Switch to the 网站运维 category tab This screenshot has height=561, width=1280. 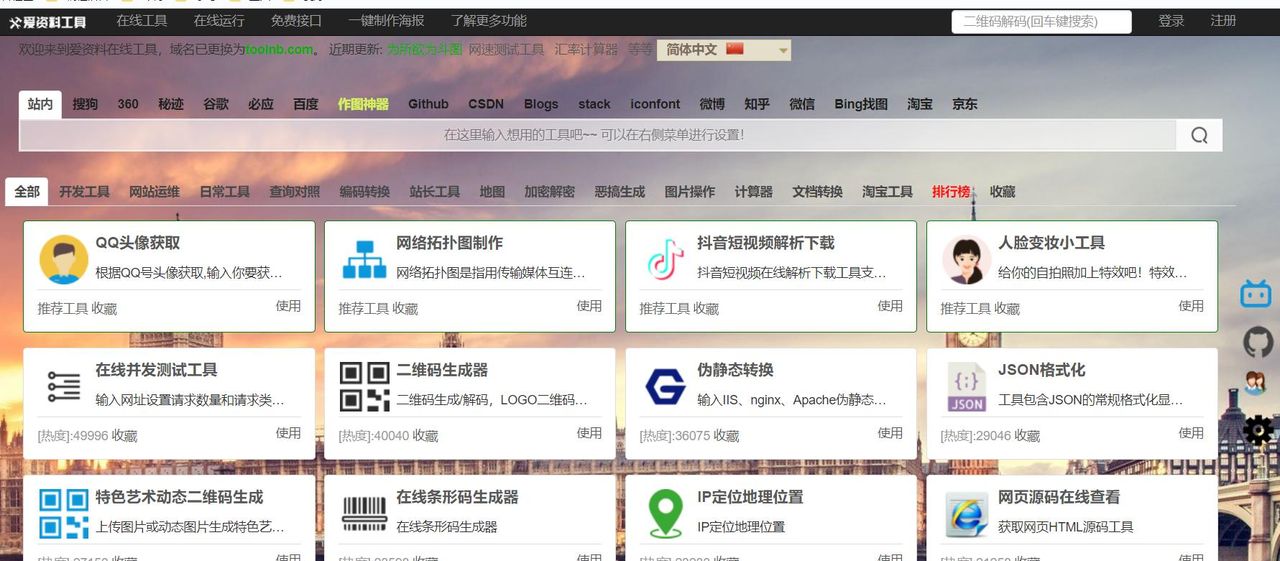tap(154, 192)
